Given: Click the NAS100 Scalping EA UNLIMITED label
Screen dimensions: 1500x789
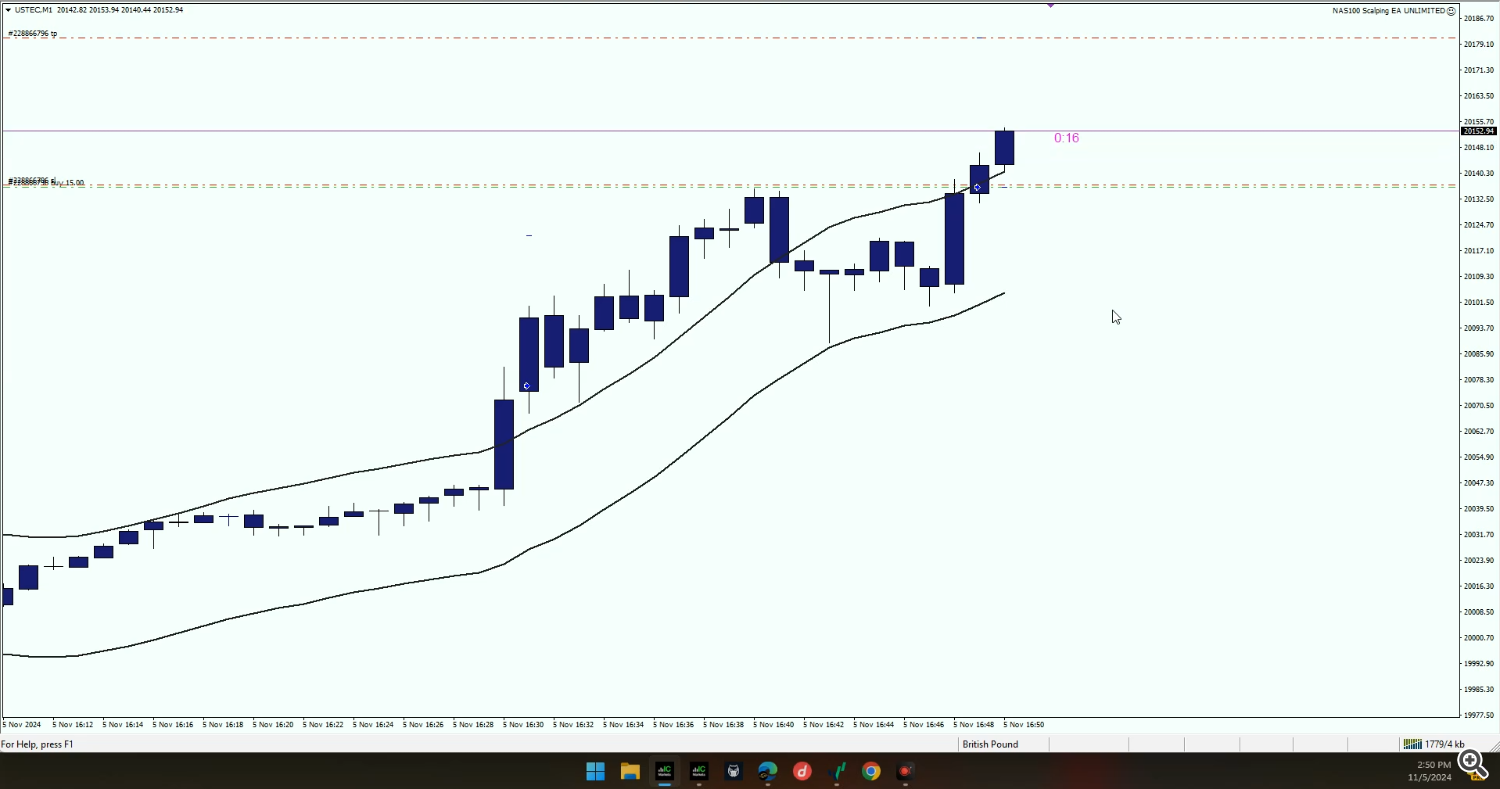Looking at the screenshot, I should (x=1388, y=10).
